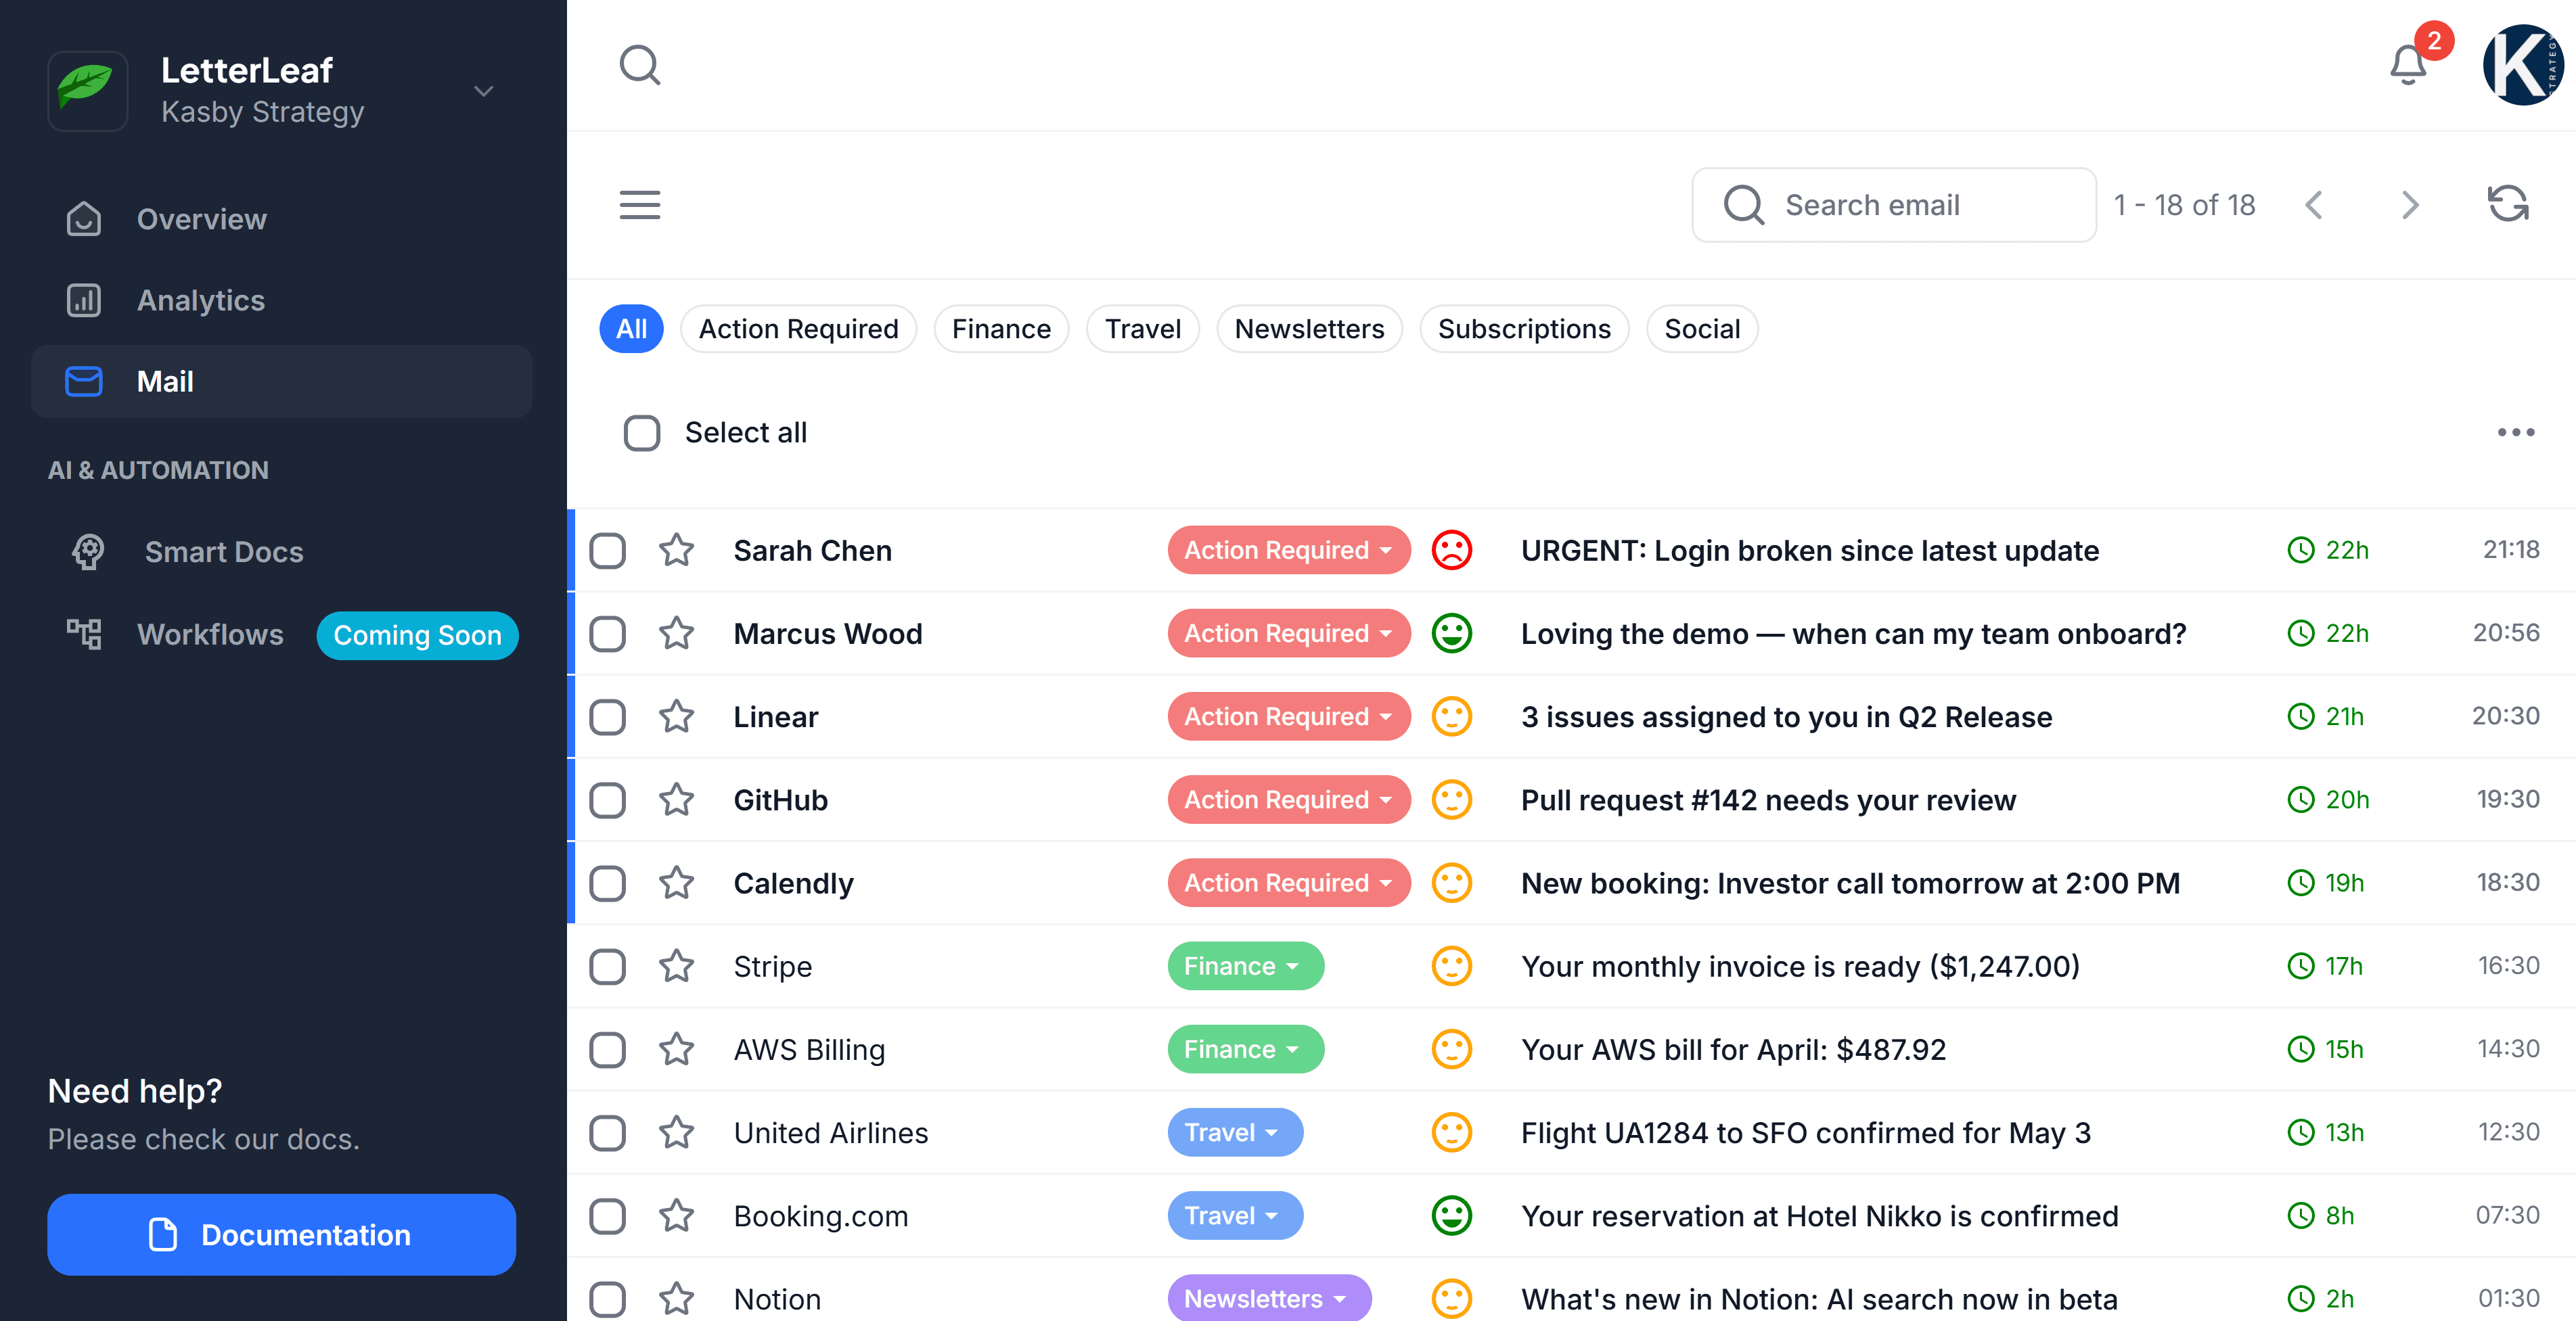The width and height of the screenshot is (2576, 1321).
Task: Open the URGENT Login broken email subject
Action: point(1809,550)
